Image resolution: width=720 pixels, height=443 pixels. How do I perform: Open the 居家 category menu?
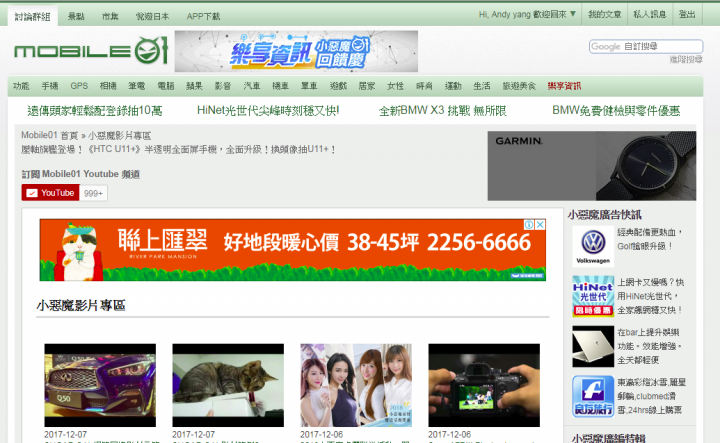click(x=367, y=86)
